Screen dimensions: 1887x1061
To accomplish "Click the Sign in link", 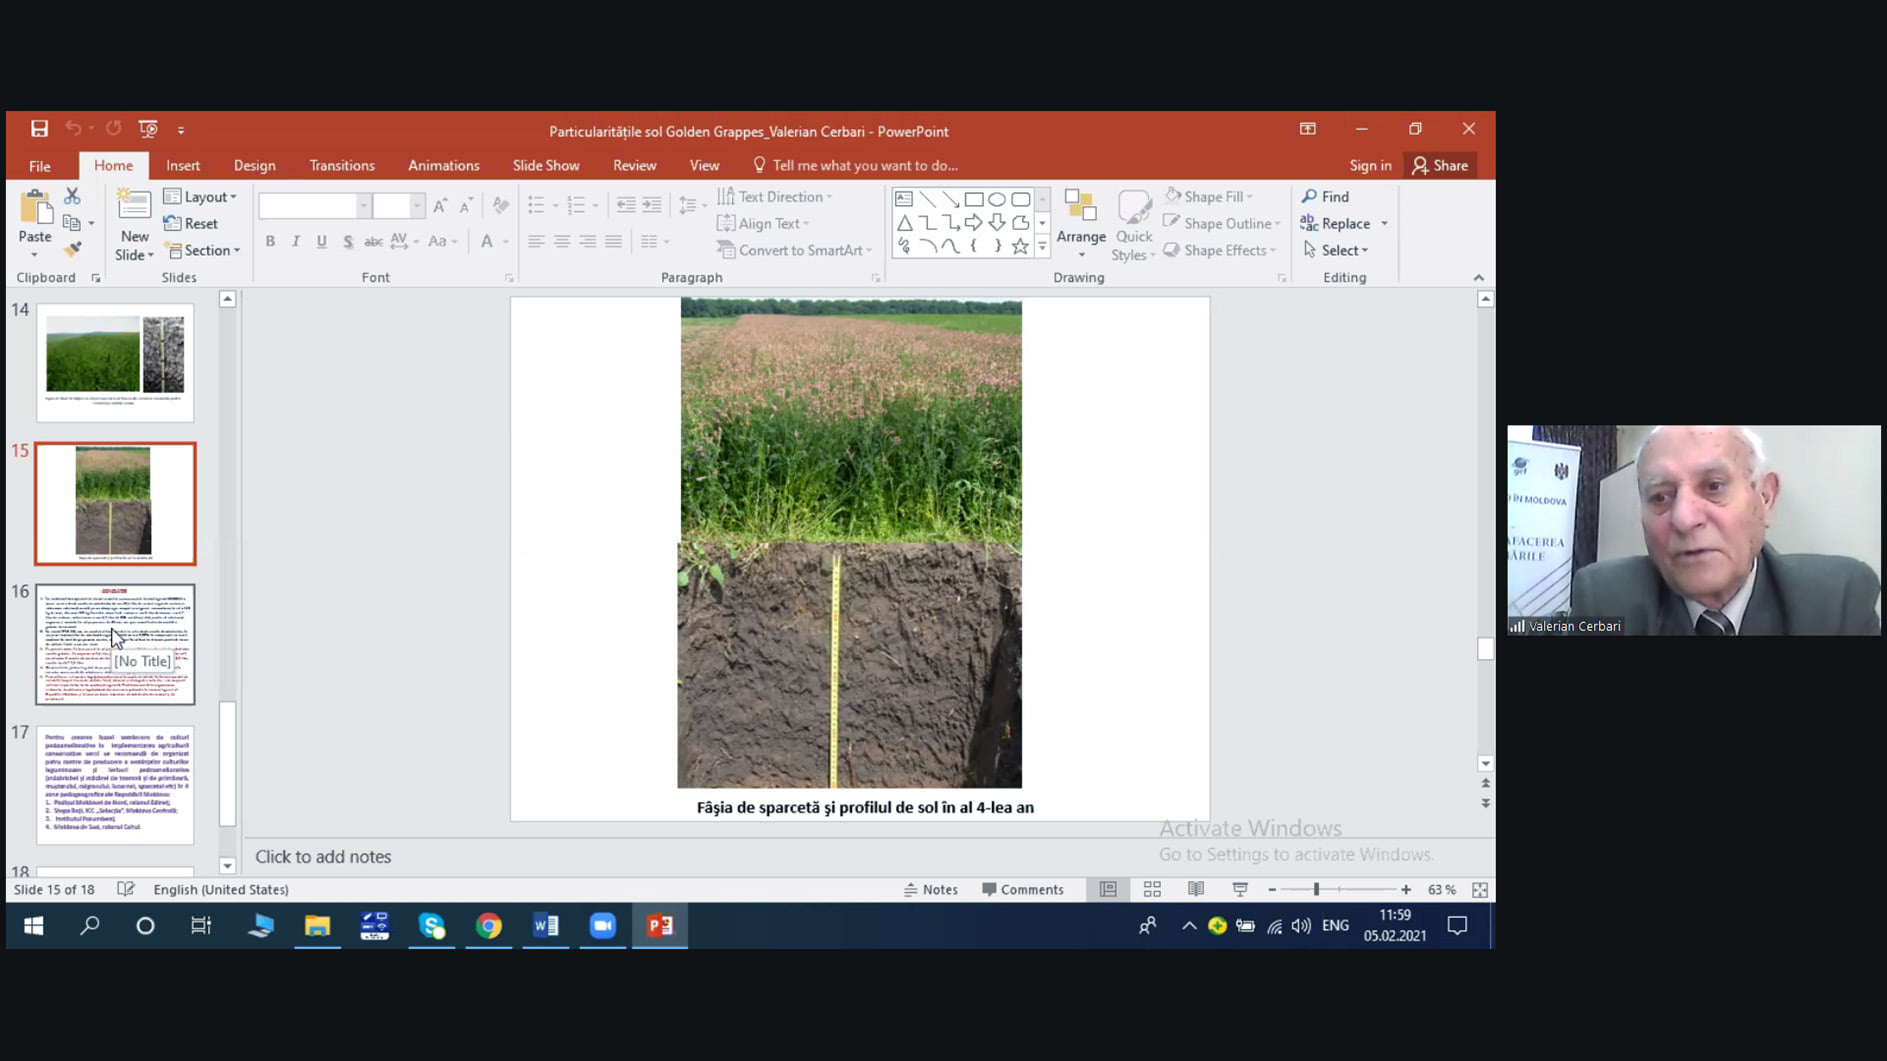I will tap(1370, 166).
